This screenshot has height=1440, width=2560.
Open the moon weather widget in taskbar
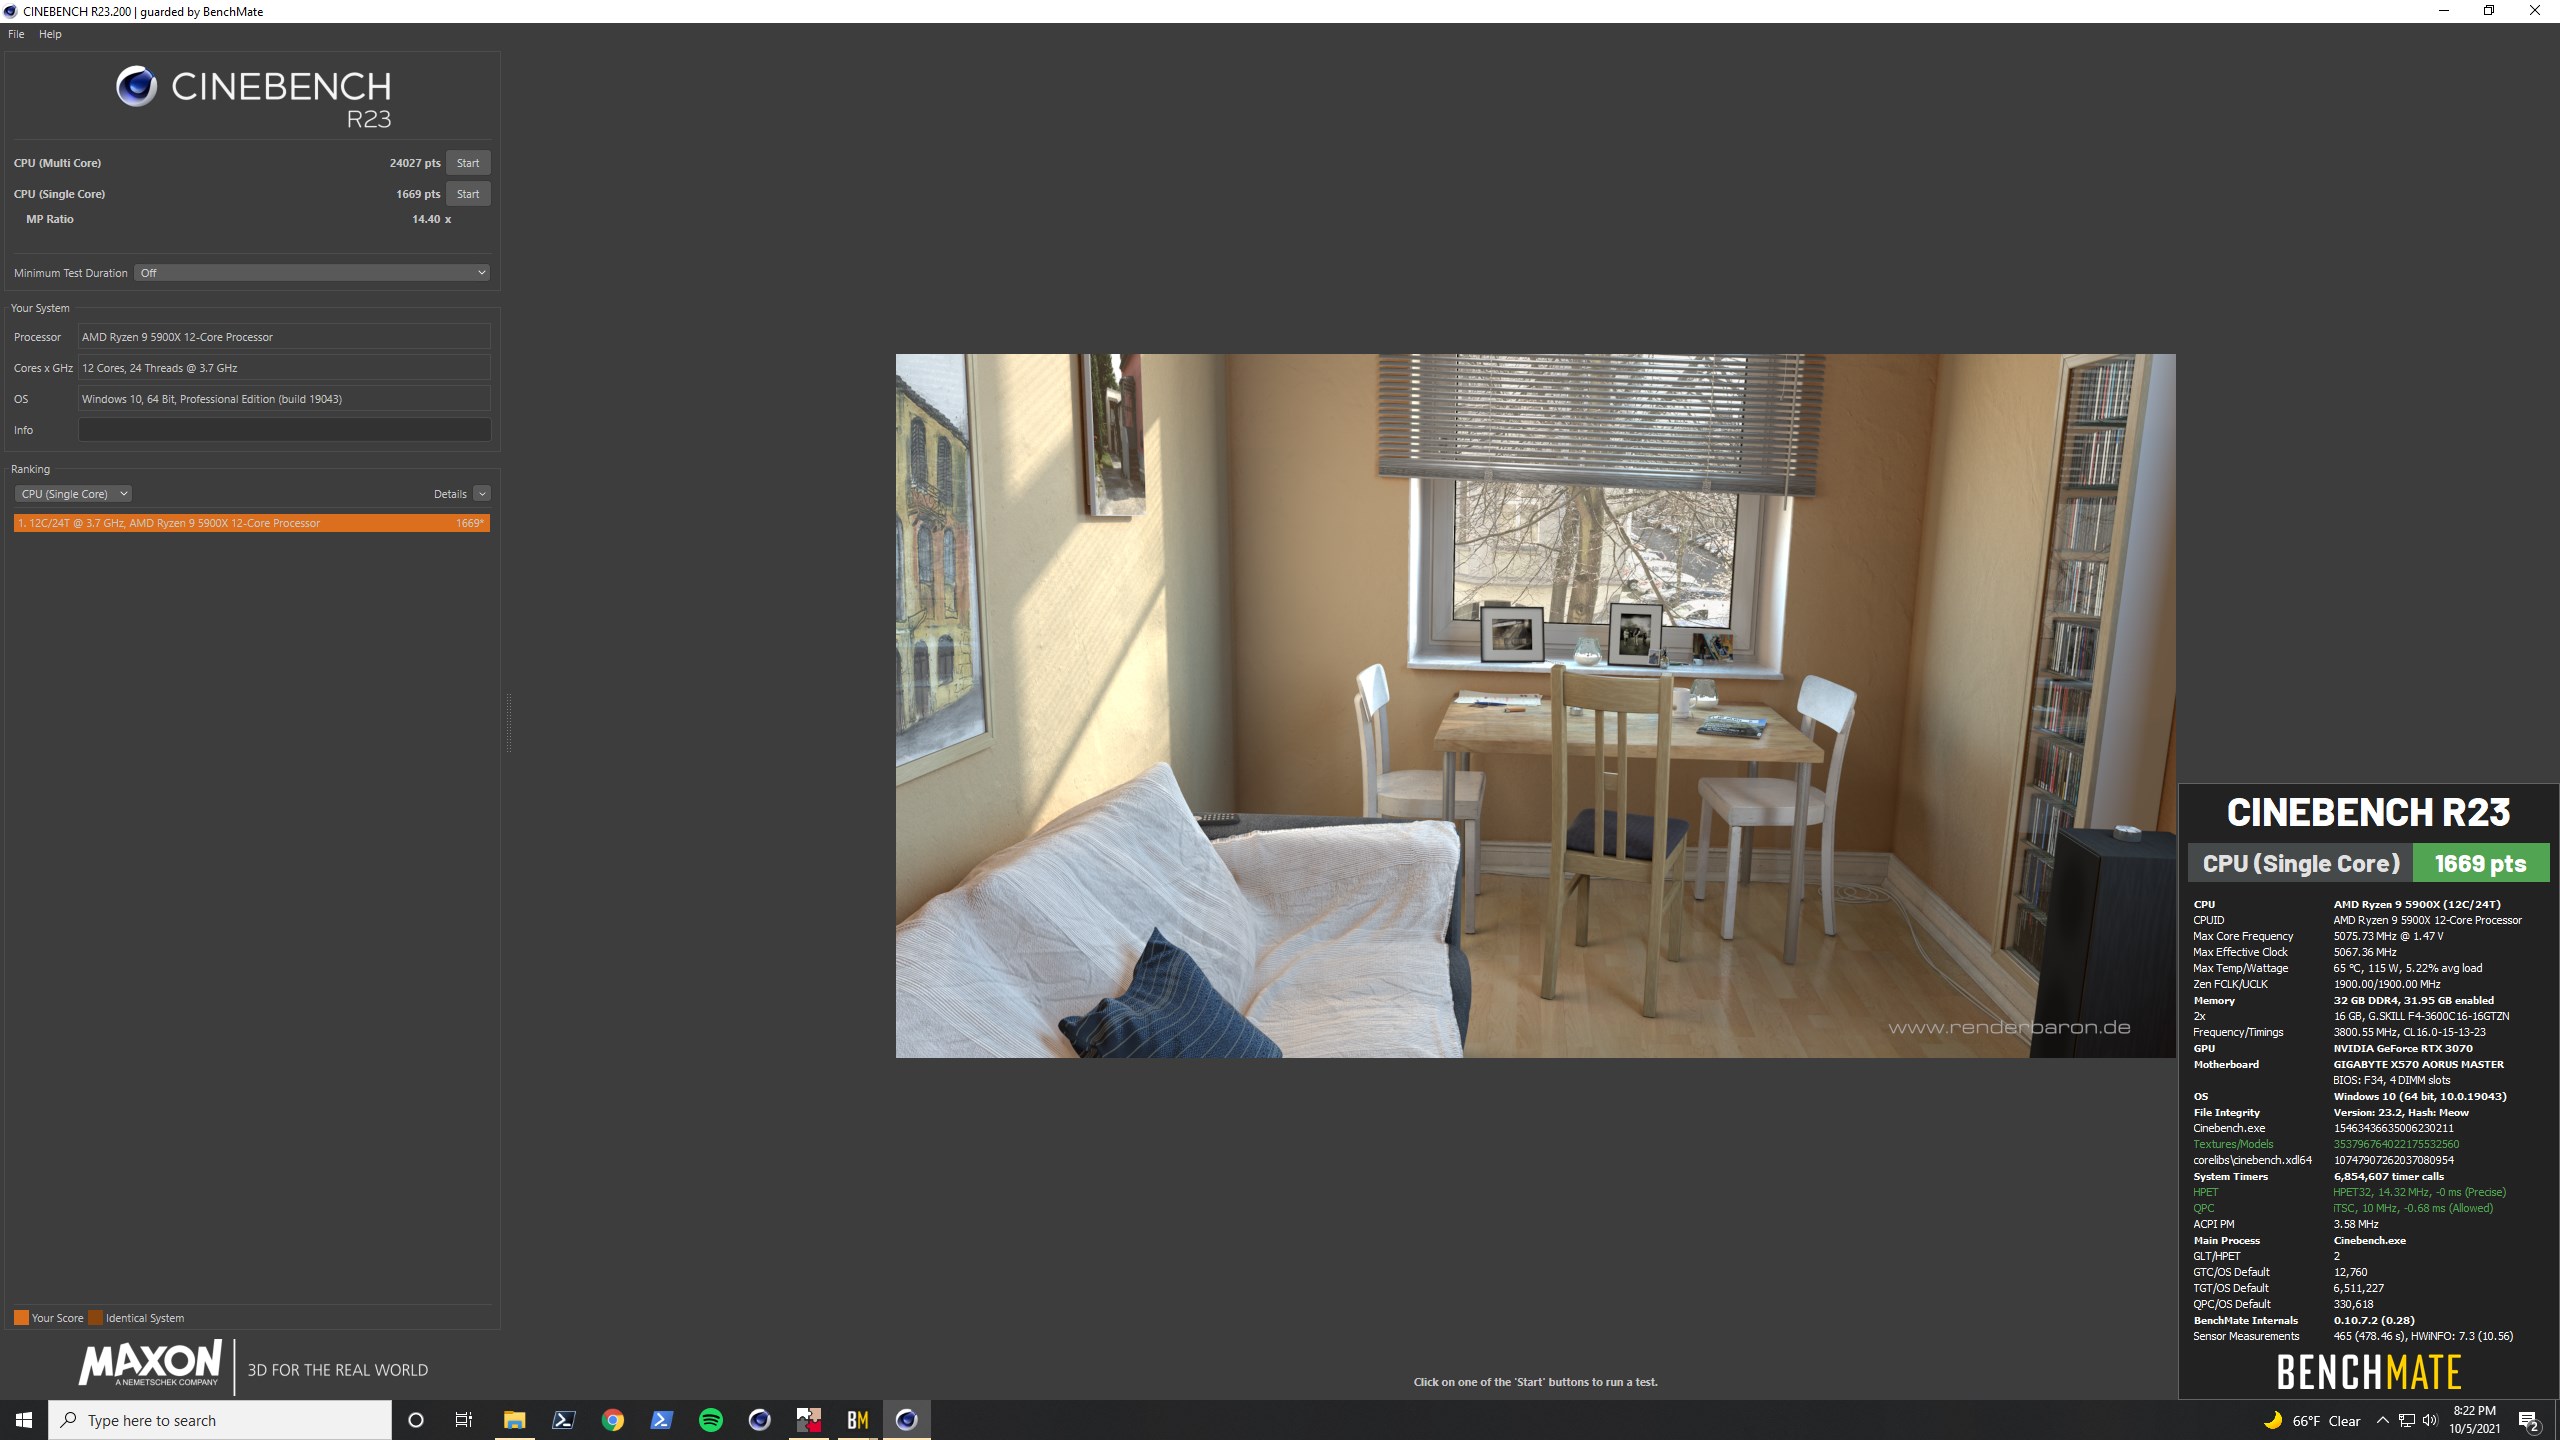(x=2273, y=1420)
